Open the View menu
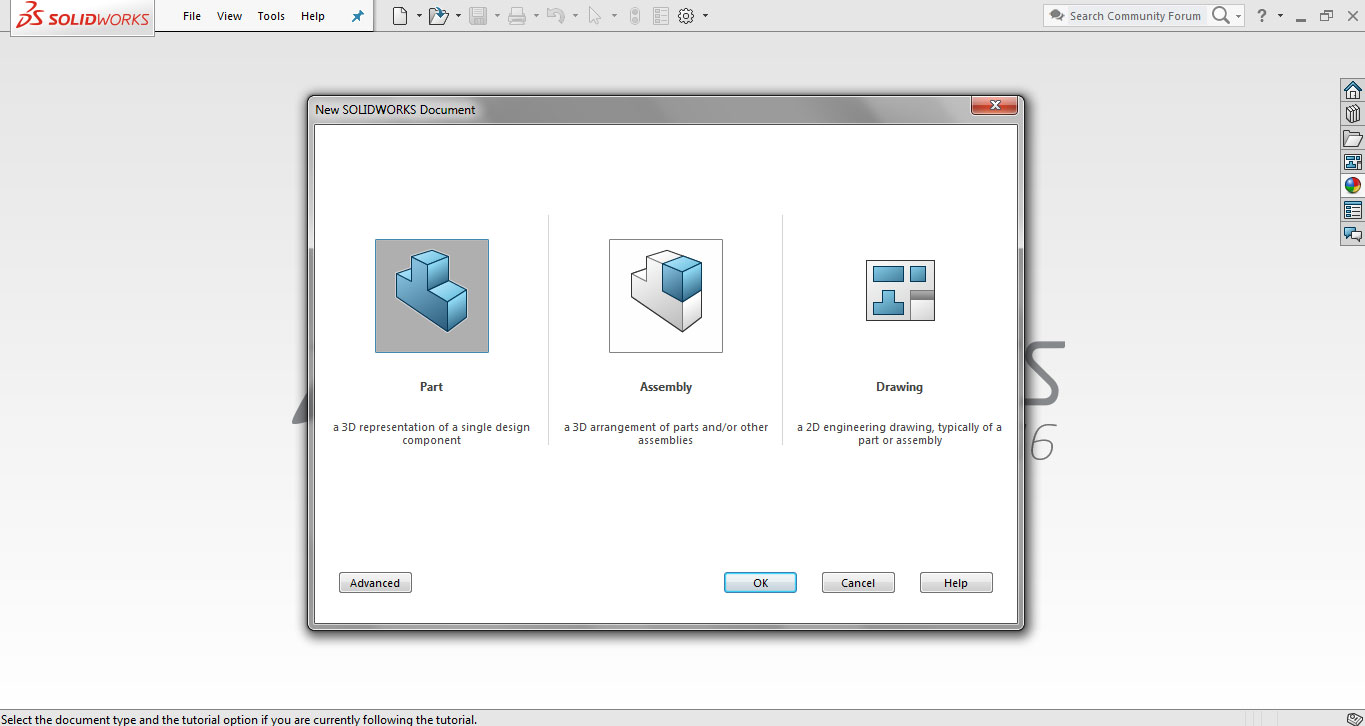 coord(230,16)
